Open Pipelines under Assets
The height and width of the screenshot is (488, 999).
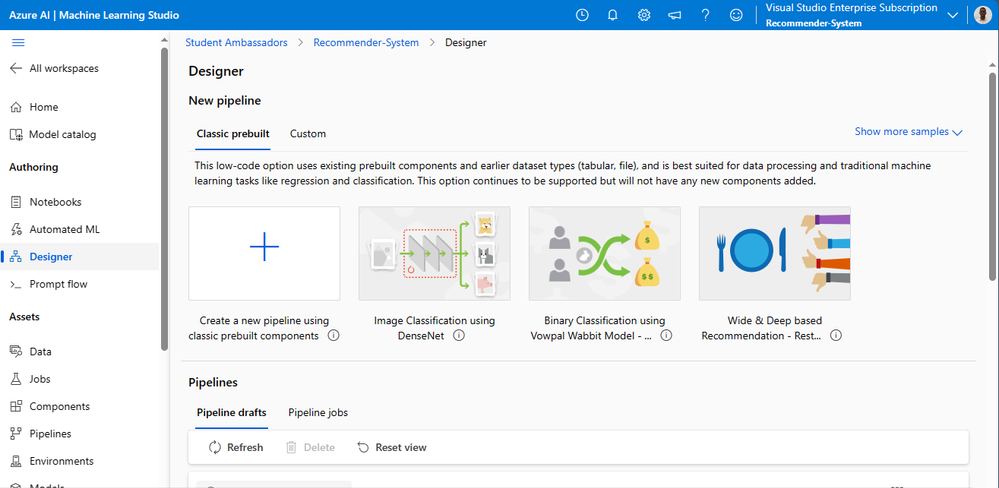[40, 434]
